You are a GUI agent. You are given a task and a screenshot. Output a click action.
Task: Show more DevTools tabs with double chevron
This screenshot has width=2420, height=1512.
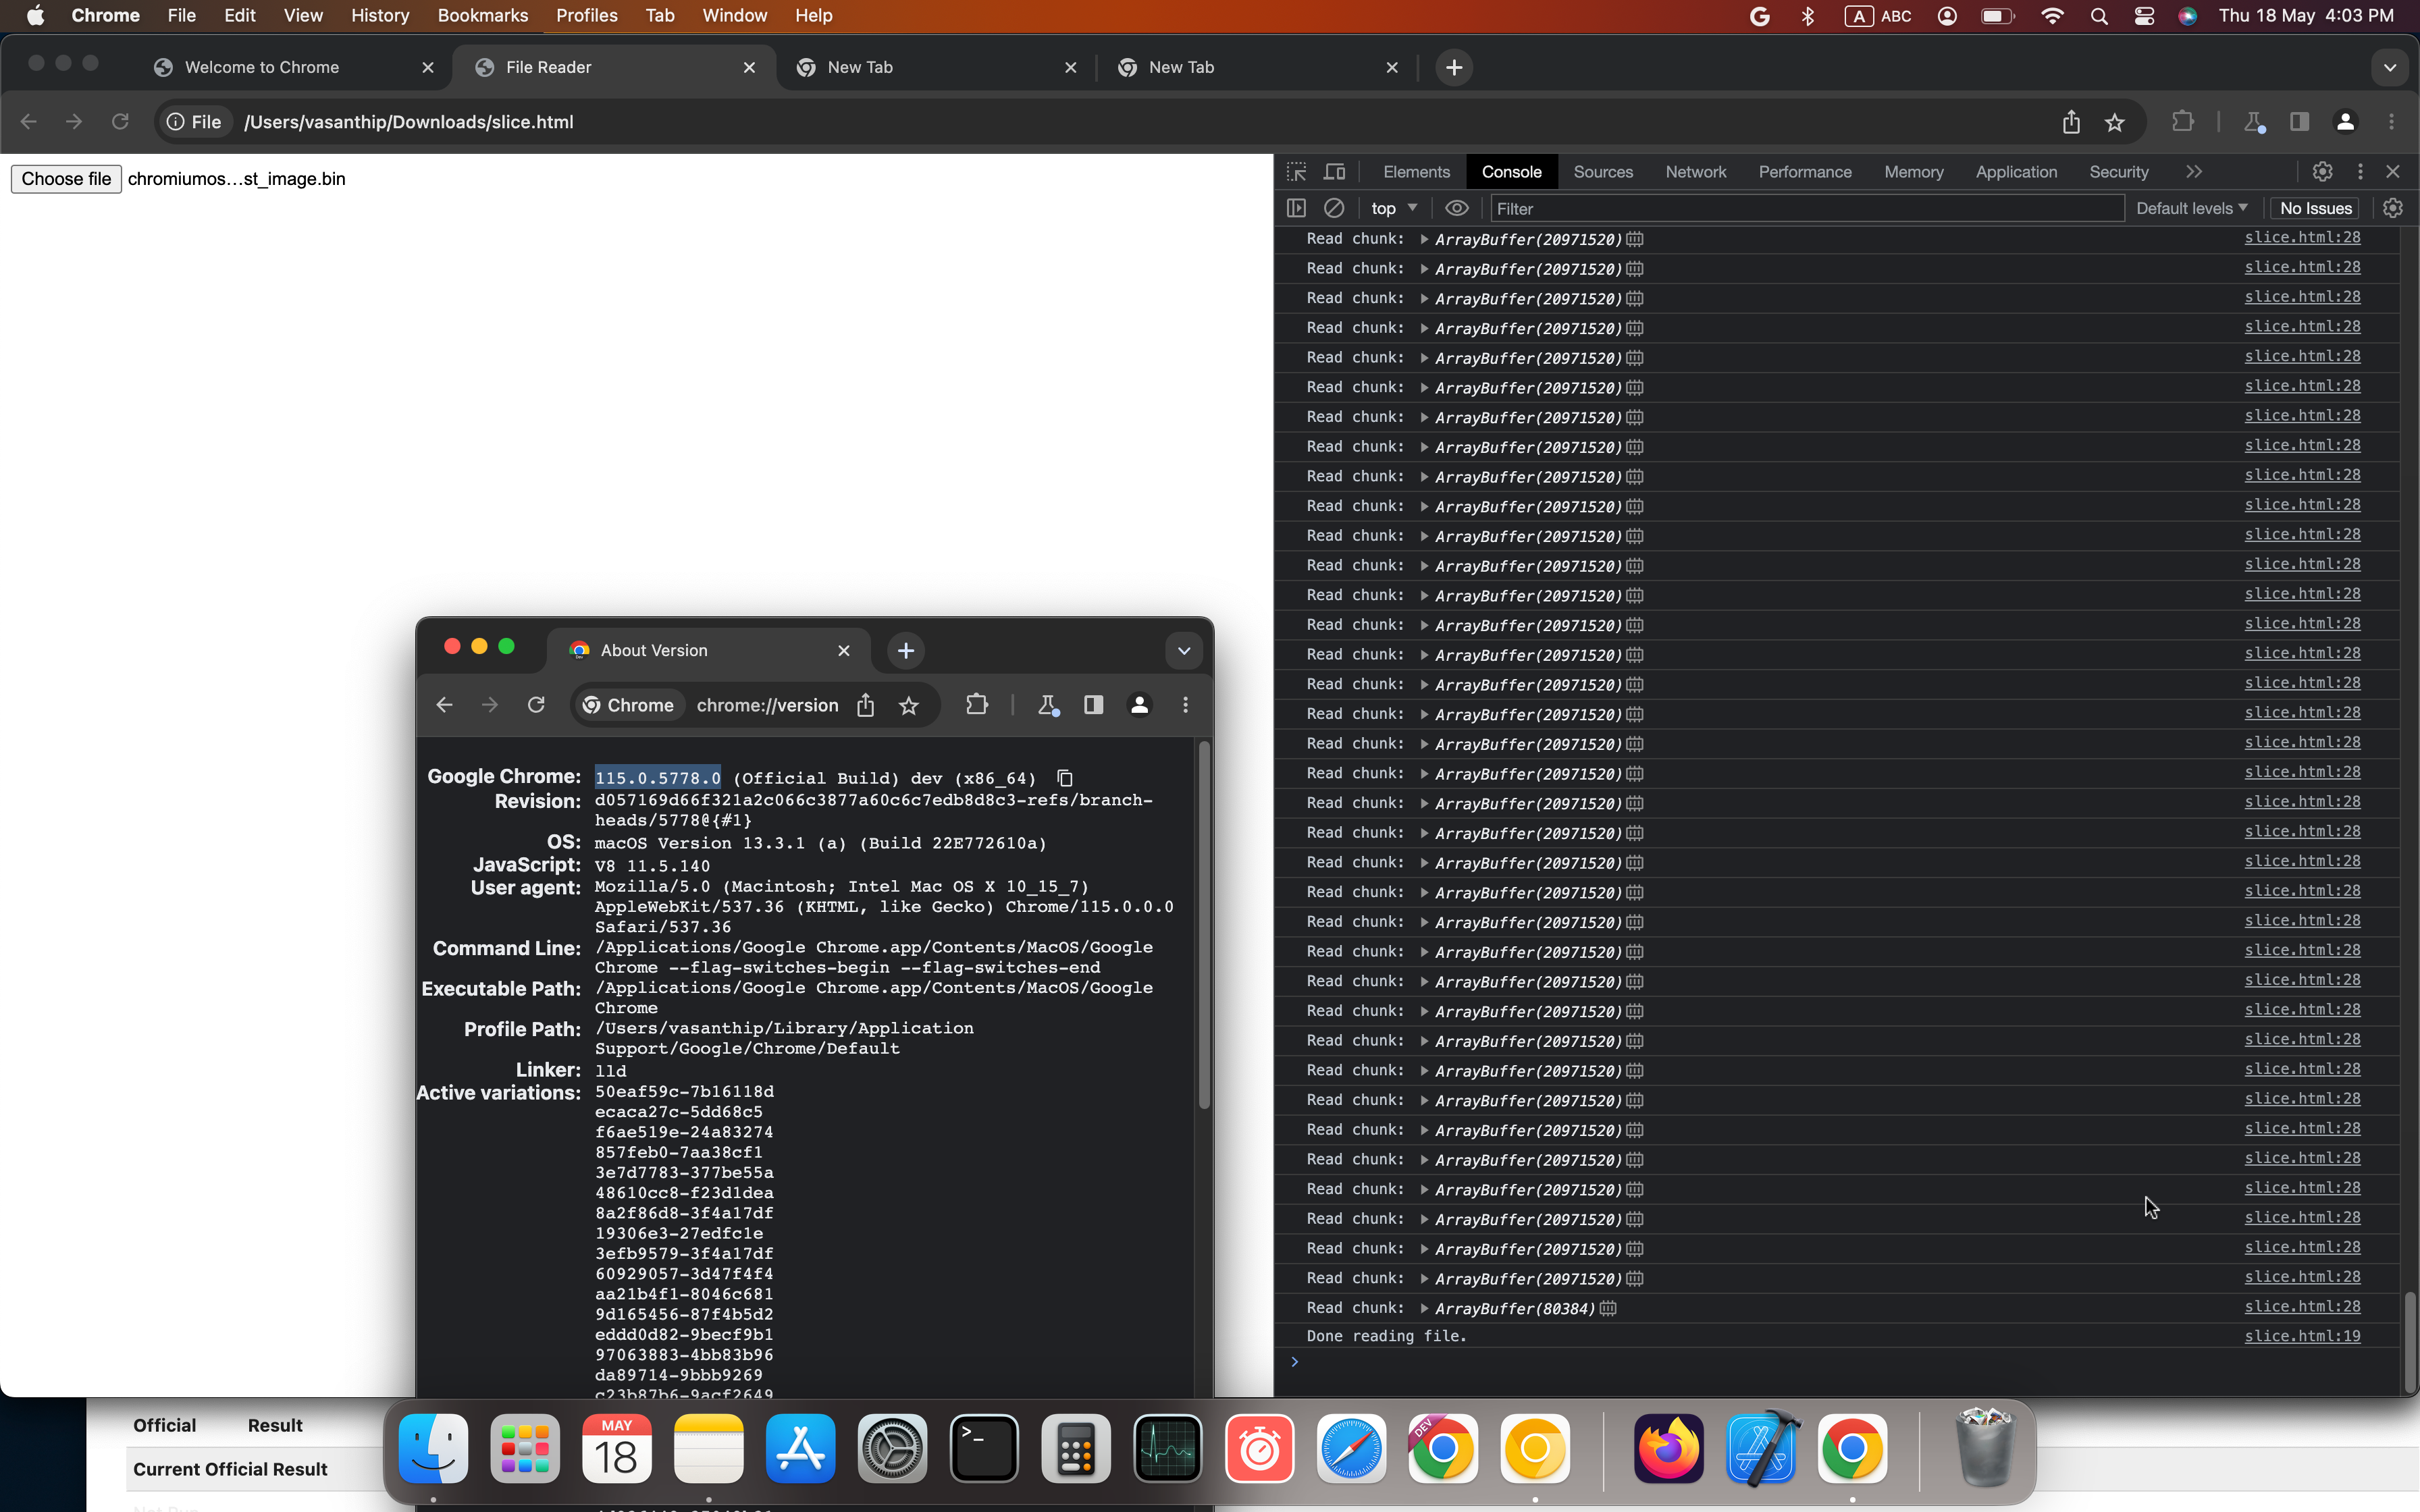pyautogui.click(x=2194, y=172)
